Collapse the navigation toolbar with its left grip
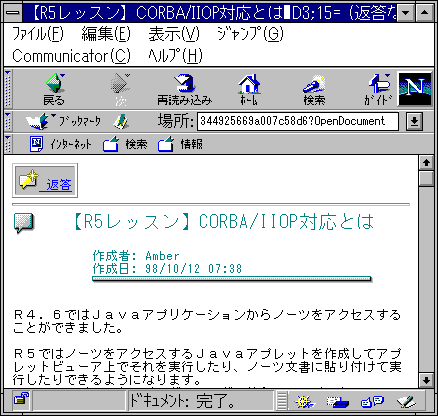 [x=8, y=89]
